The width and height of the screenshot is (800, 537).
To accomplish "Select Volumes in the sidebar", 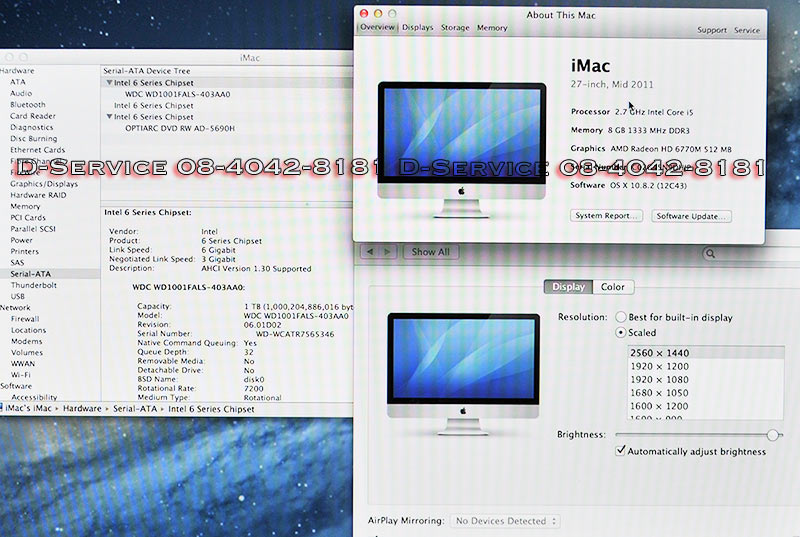I will tap(27, 352).
